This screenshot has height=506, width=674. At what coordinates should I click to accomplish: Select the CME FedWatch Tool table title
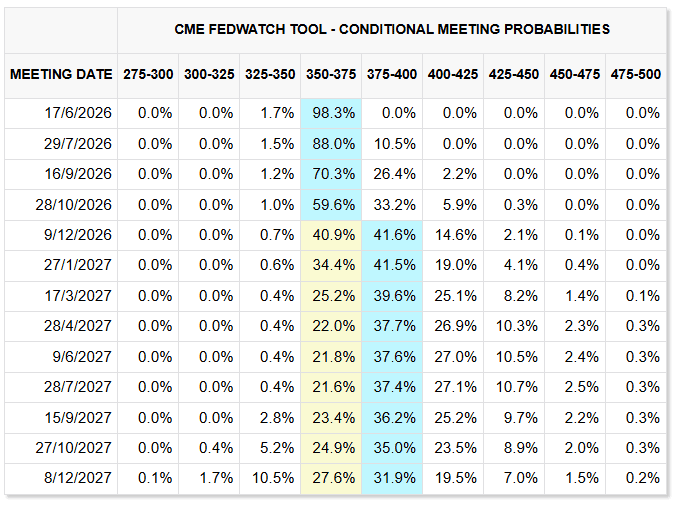coord(392,29)
